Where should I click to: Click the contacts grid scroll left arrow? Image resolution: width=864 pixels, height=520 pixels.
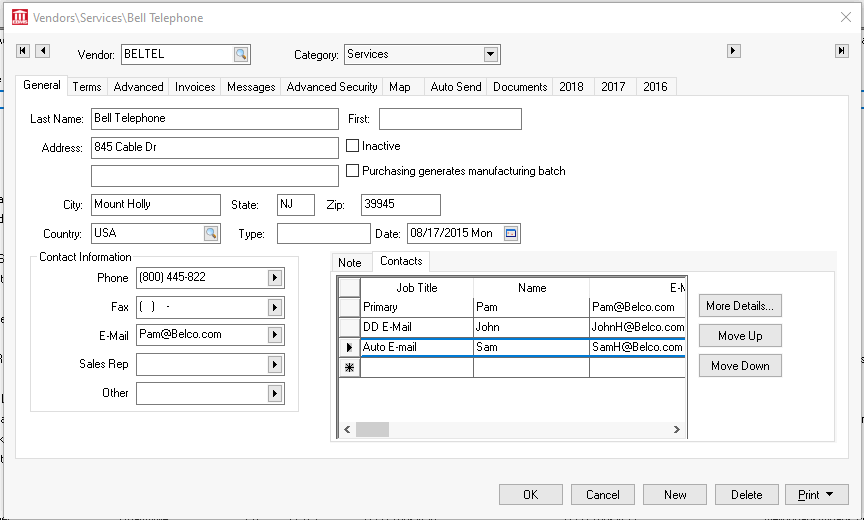(x=347, y=430)
